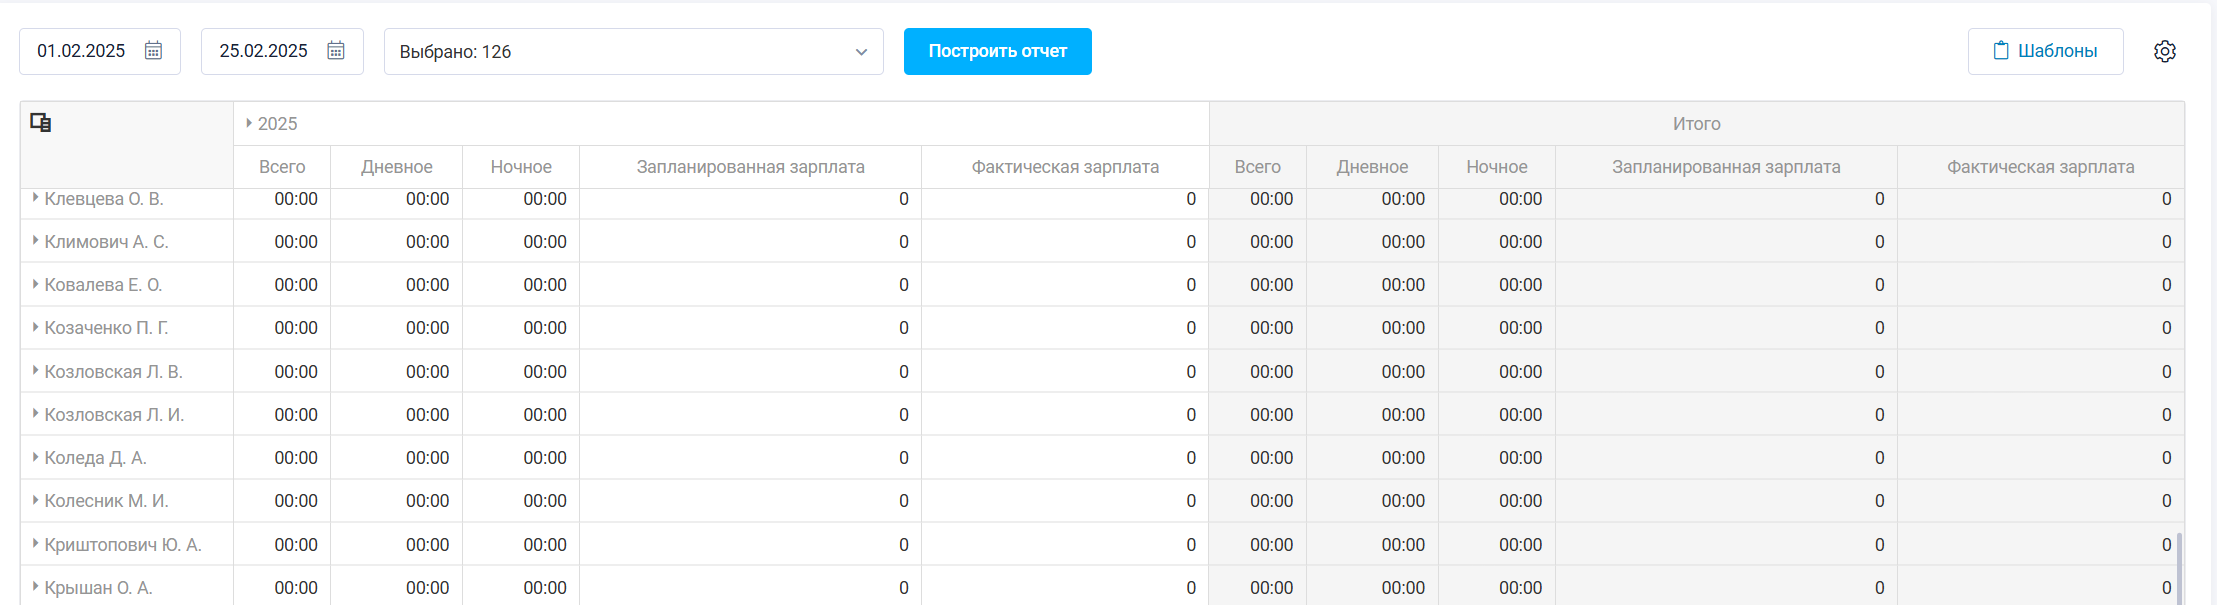
Task: Click Итого Всего cell for Коледа Д. А.
Action: coord(1258,458)
